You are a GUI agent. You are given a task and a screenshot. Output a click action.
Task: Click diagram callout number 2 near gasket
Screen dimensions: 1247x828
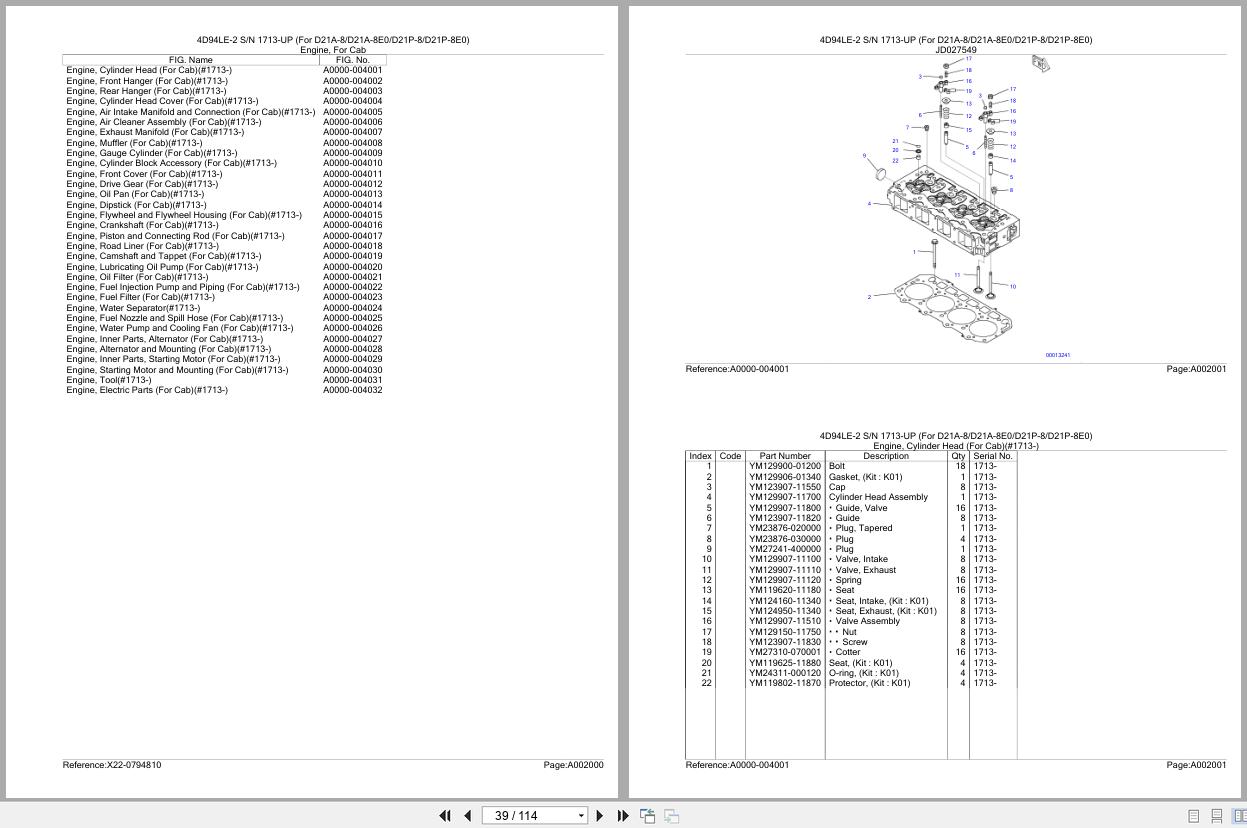tap(869, 297)
